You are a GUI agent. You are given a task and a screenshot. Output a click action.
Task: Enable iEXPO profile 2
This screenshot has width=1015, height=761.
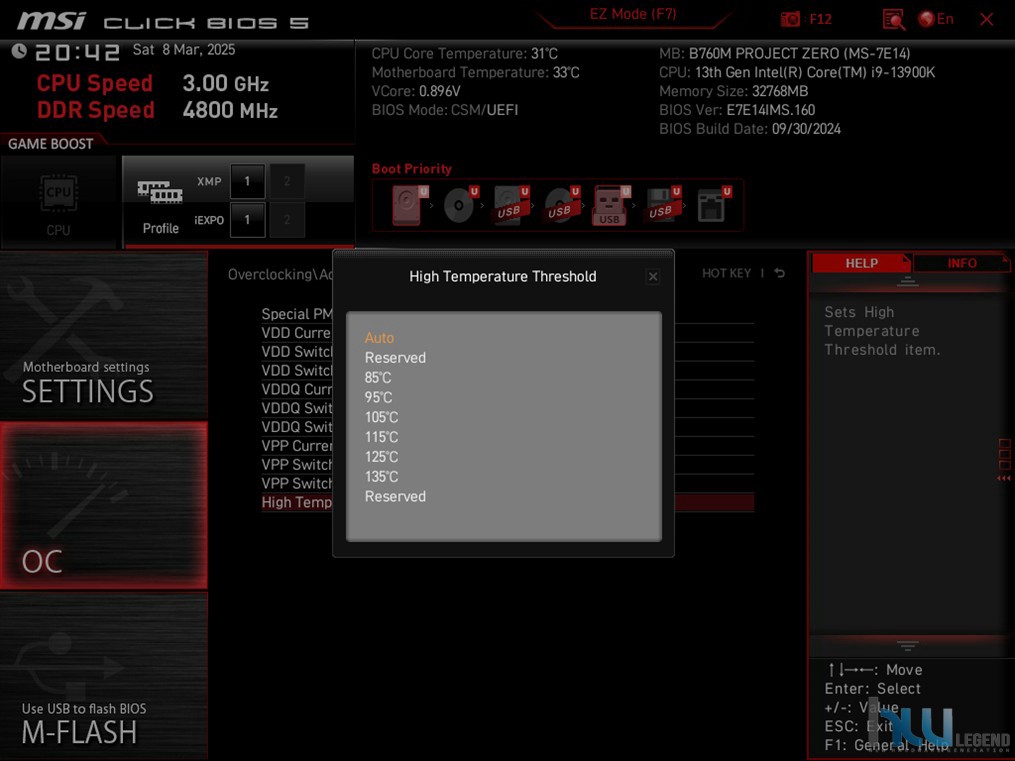click(287, 220)
